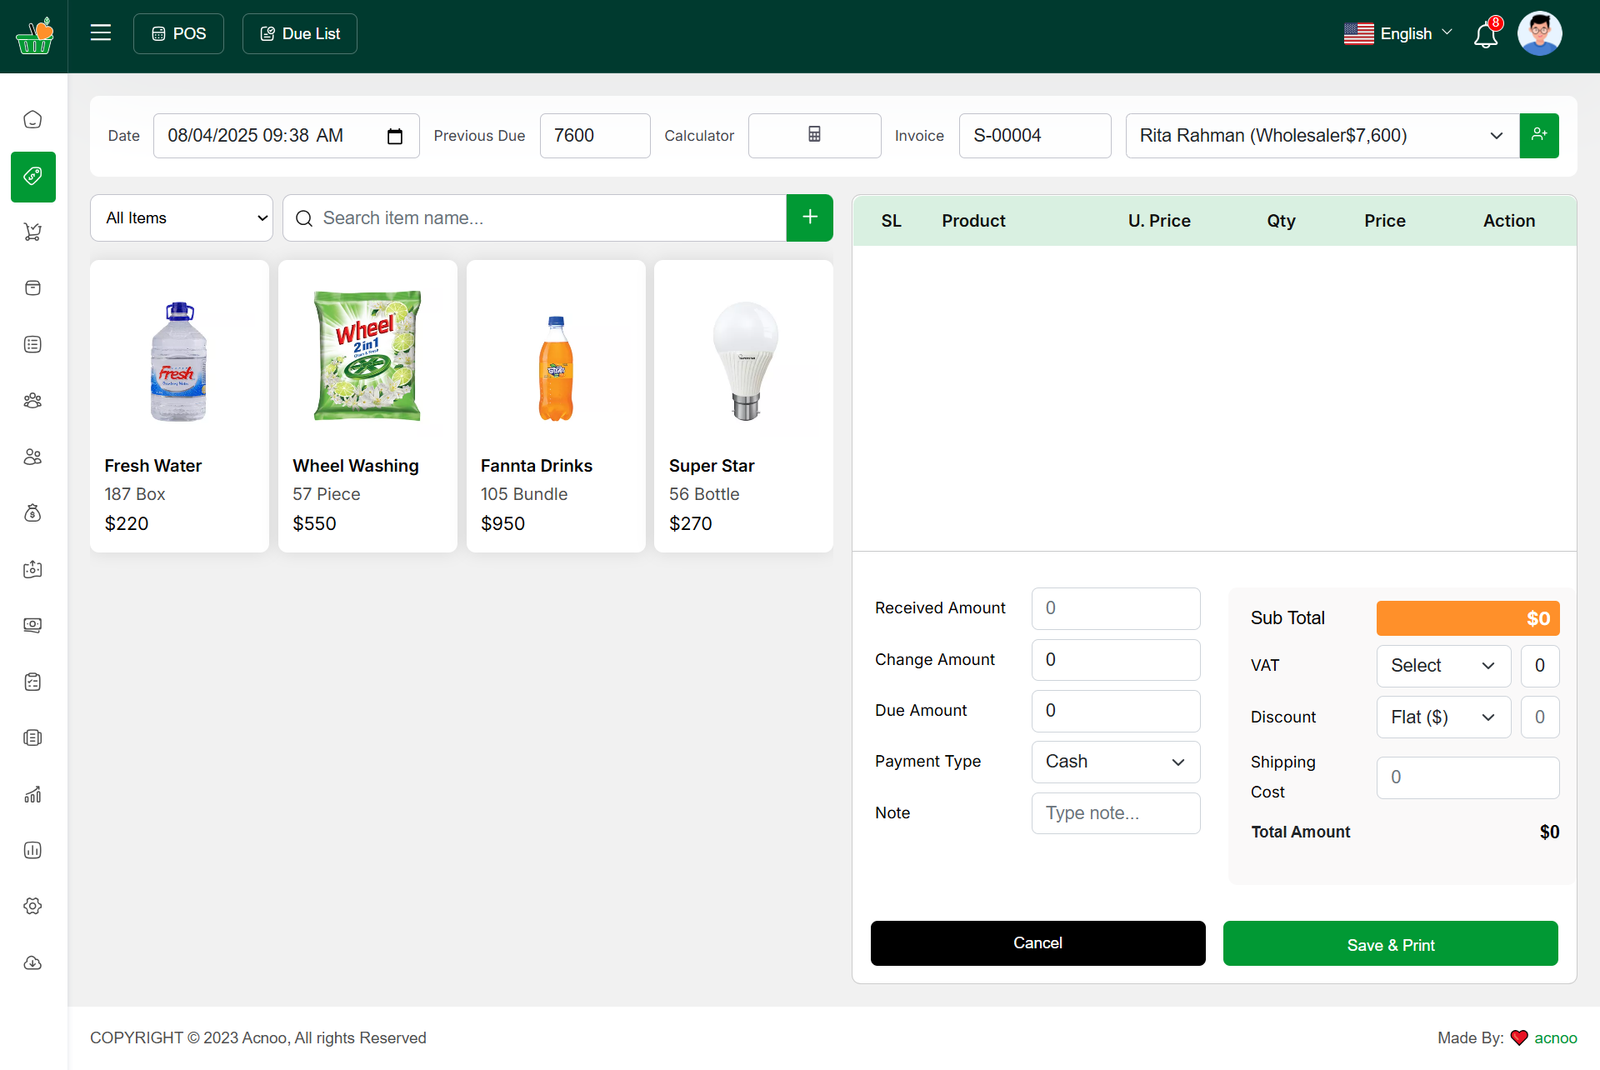Expand the Payment Type Cash dropdown
The image size is (1600, 1070).
(1115, 762)
